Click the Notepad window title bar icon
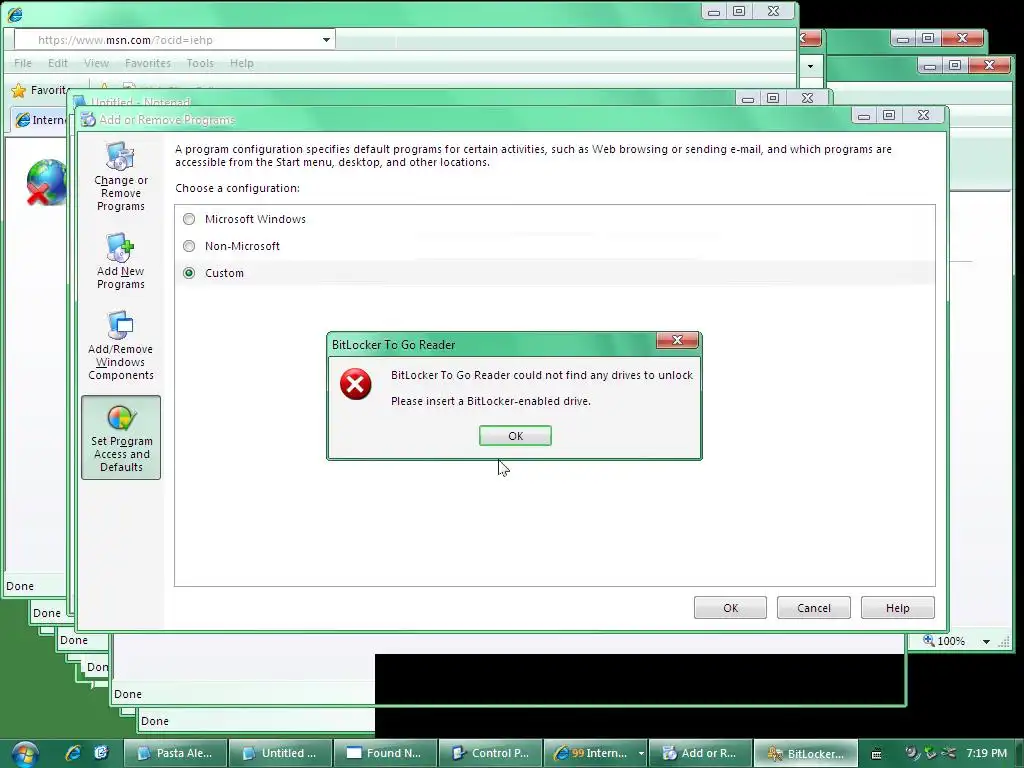This screenshot has width=1024, height=768. coord(80,102)
